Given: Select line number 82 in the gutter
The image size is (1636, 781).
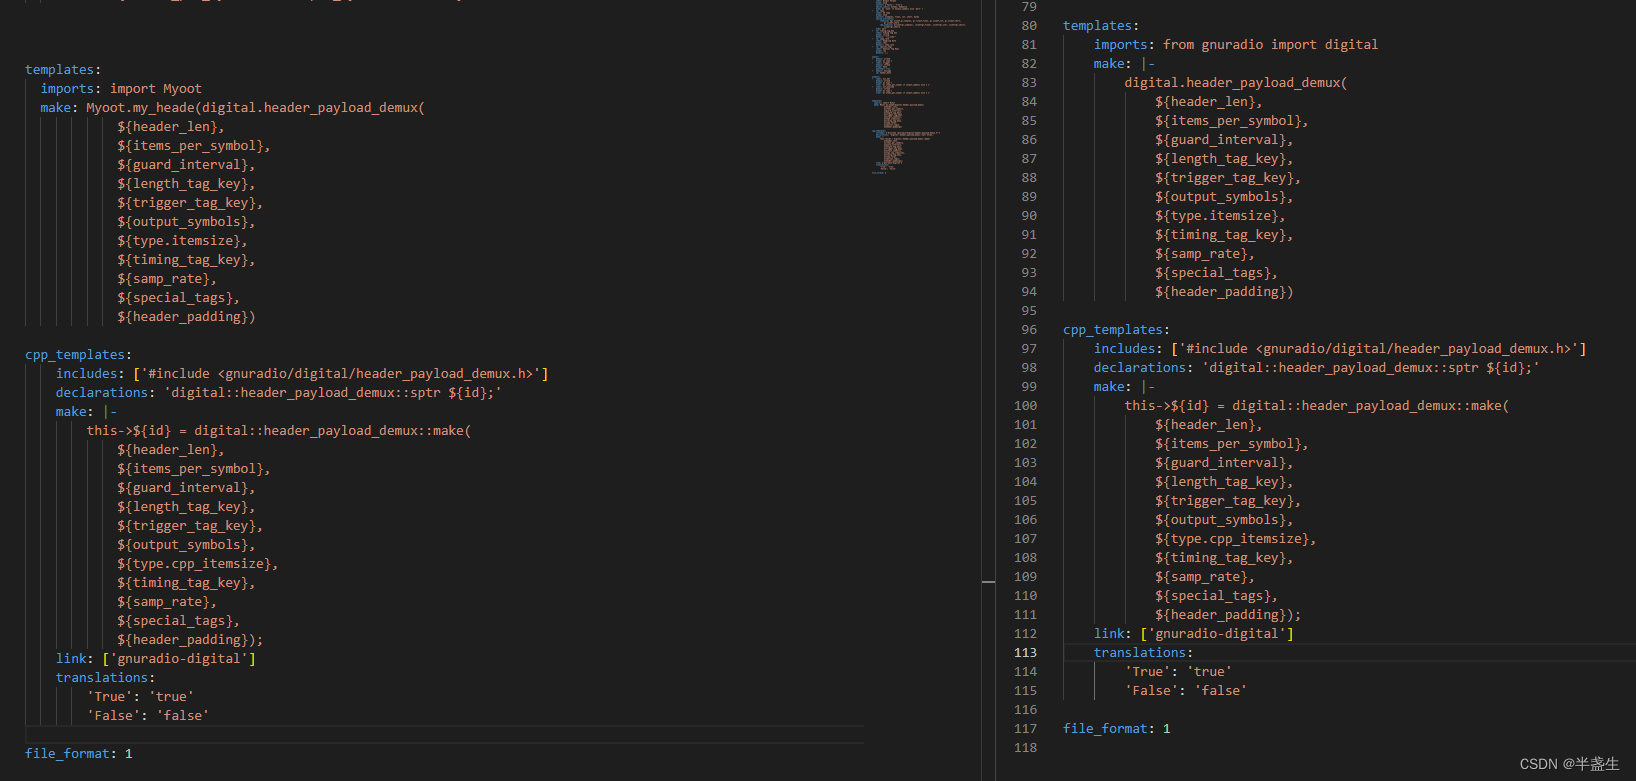Looking at the screenshot, I should click(x=1029, y=64).
